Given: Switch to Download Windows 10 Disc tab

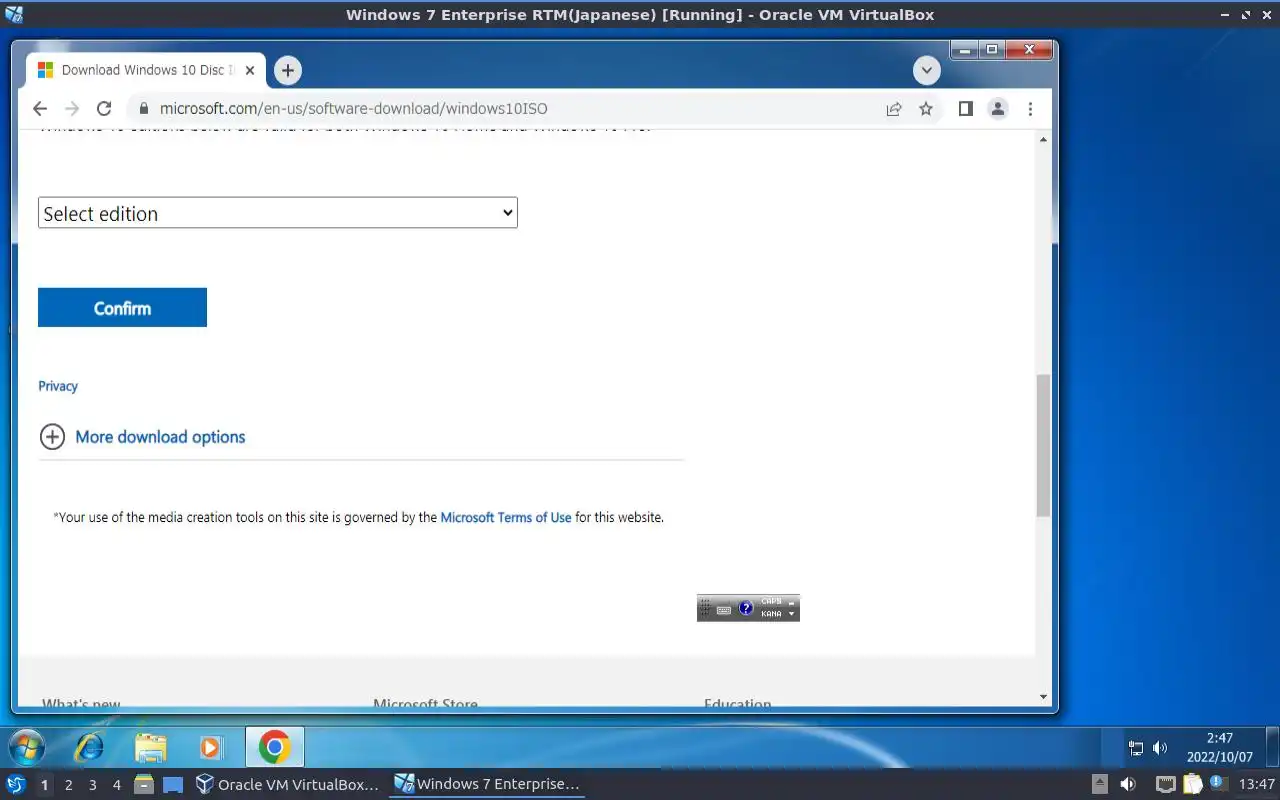Looking at the screenshot, I should tap(145, 70).
